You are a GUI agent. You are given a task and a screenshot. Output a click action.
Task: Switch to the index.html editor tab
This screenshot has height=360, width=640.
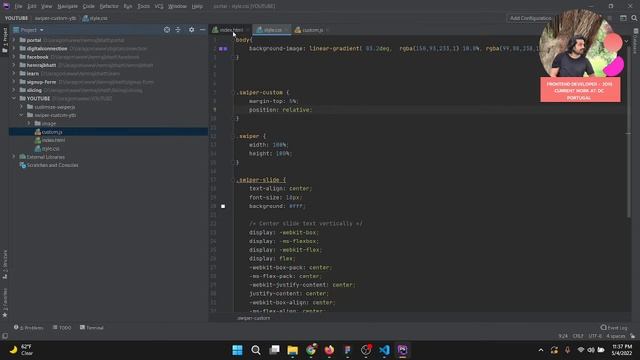pos(231,30)
